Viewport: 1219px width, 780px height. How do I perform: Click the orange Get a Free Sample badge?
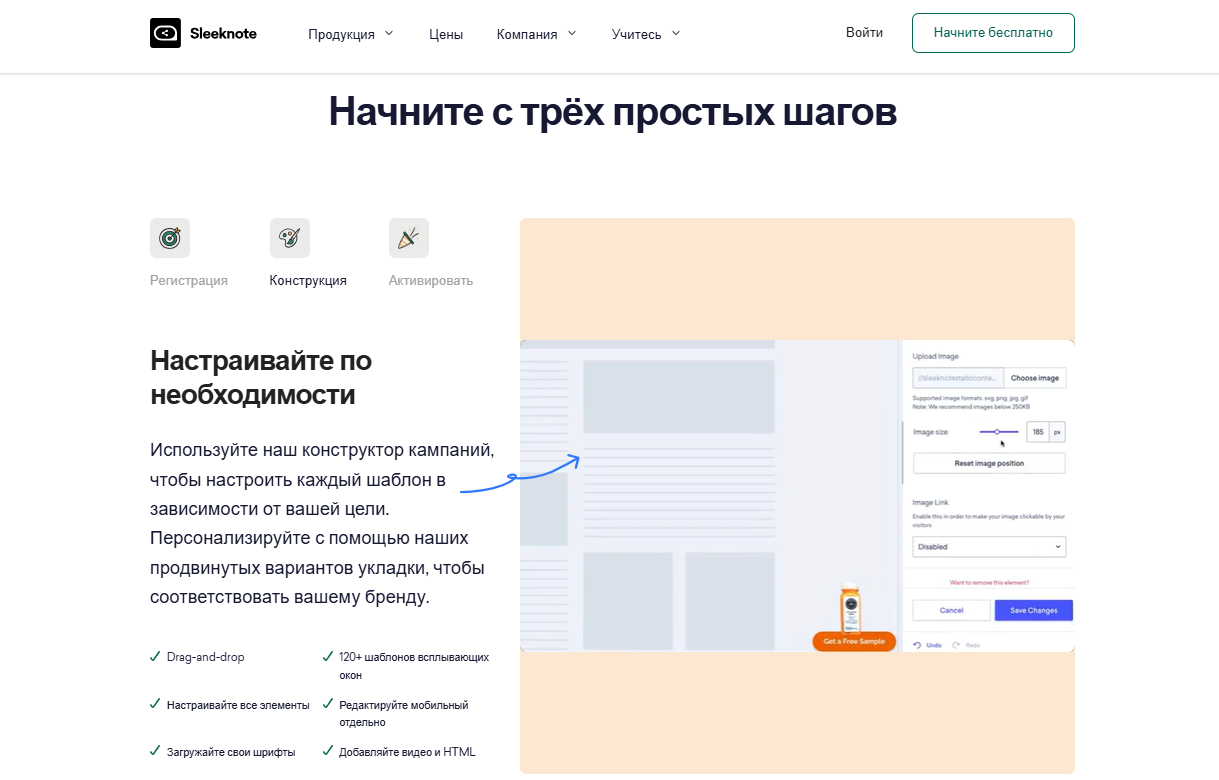point(853,641)
